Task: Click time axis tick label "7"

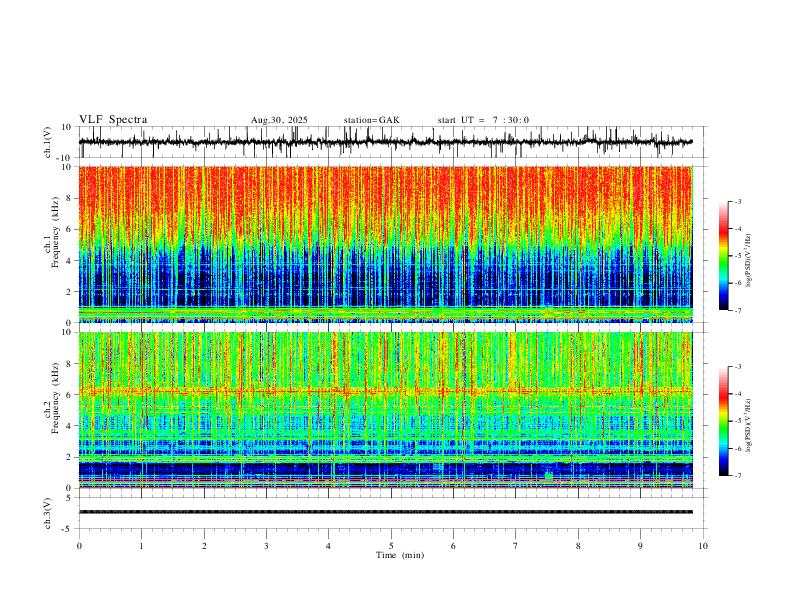Action: [x=516, y=546]
